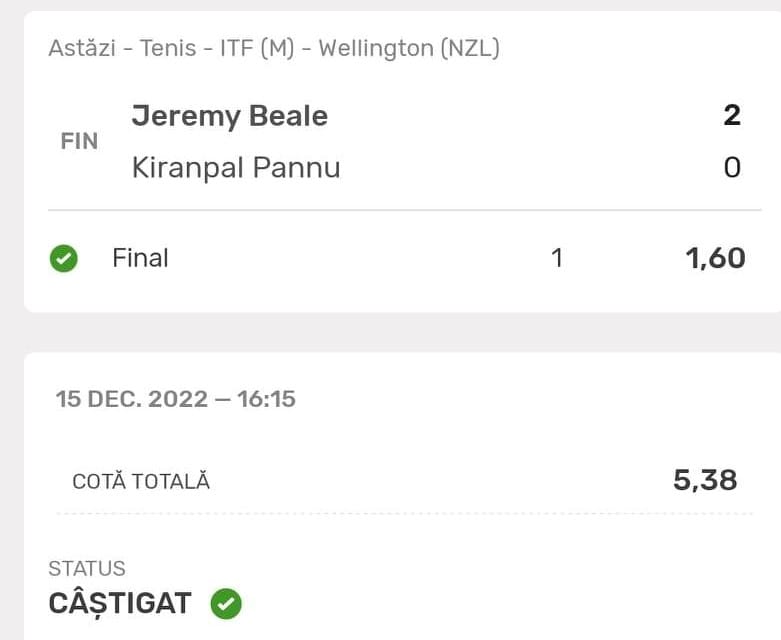The height and width of the screenshot is (640, 781).
Task: Click the selection value 1 in Final row
Action: (x=557, y=259)
